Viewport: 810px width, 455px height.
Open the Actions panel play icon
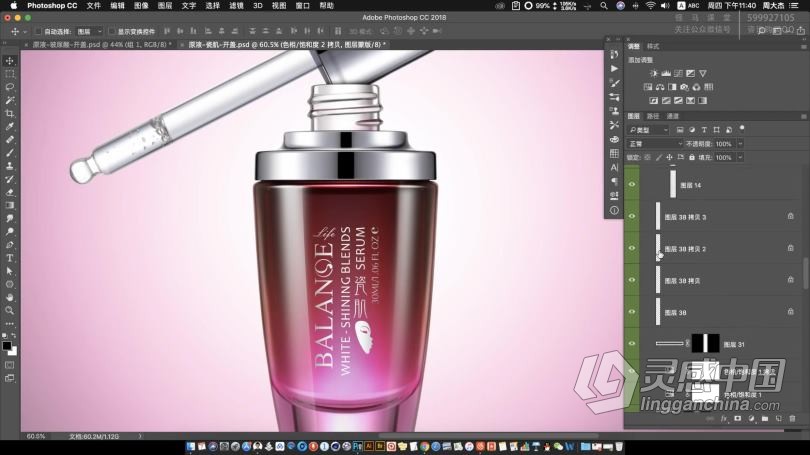tap(614, 69)
